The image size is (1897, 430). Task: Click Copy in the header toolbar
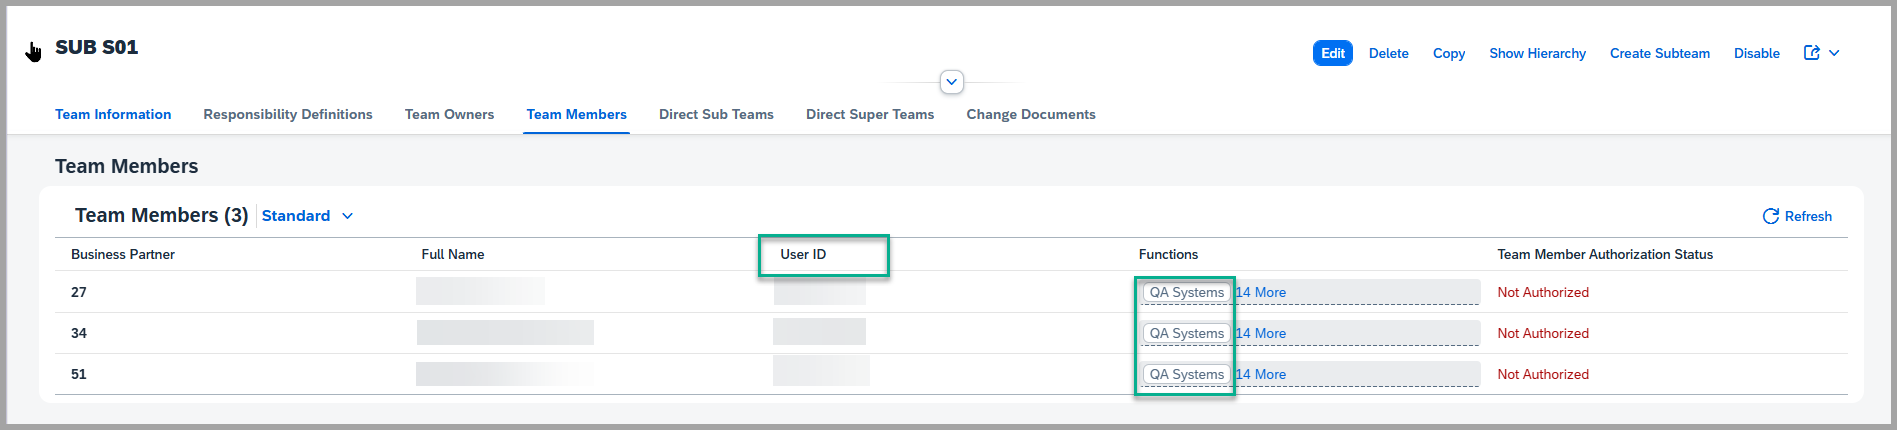[1448, 53]
